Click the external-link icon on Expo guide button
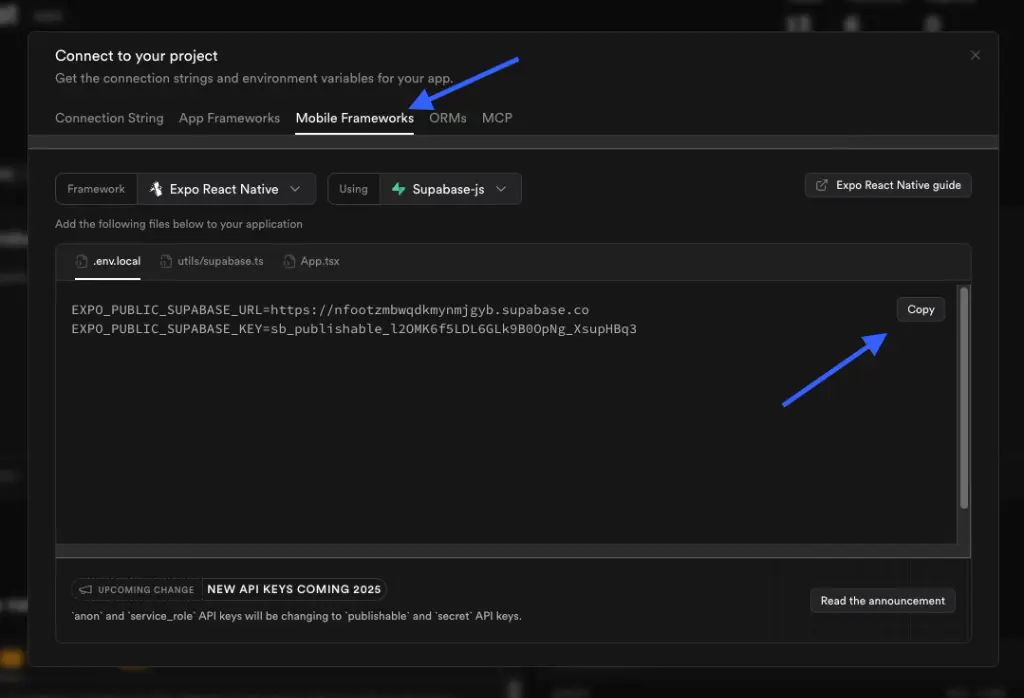 pos(823,185)
